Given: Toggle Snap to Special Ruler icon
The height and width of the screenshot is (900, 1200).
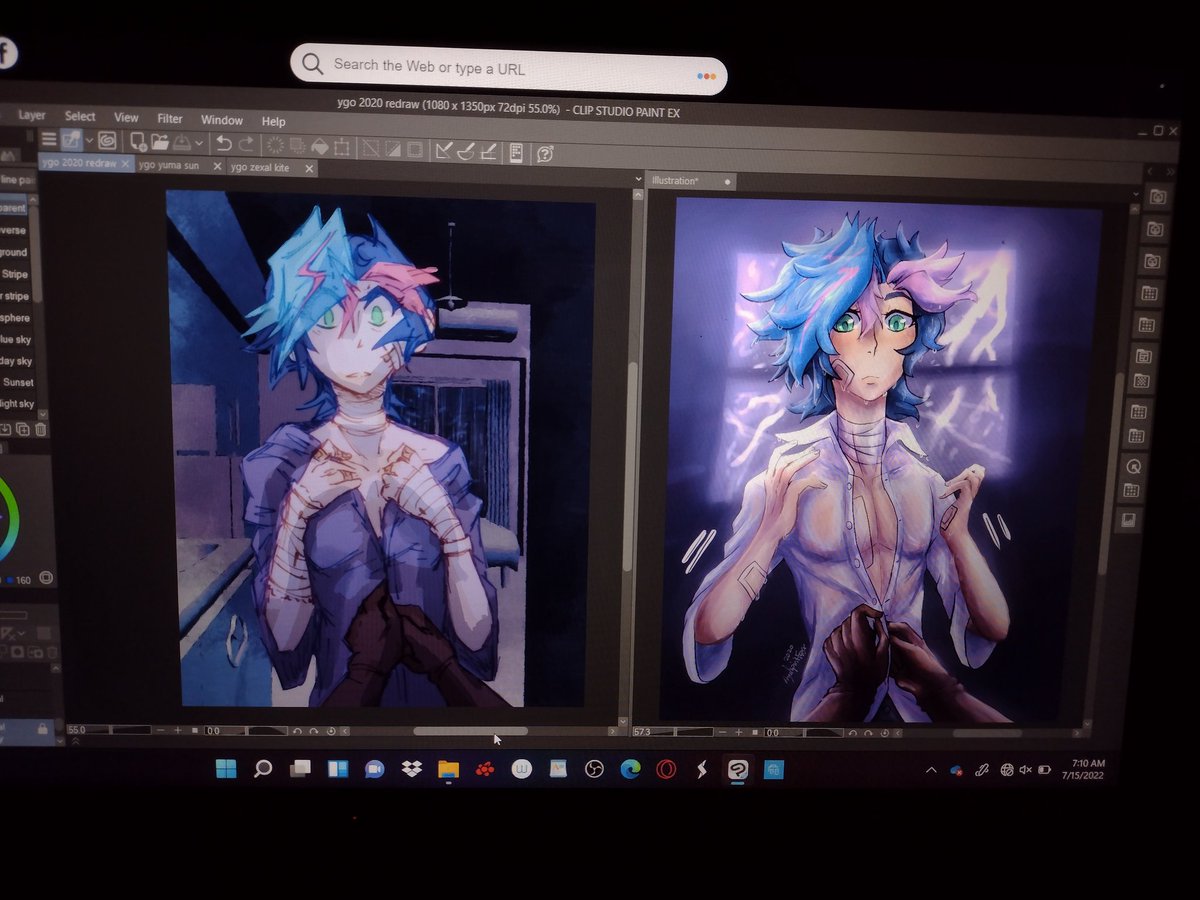Looking at the screenshot, I should coord(466,151).
